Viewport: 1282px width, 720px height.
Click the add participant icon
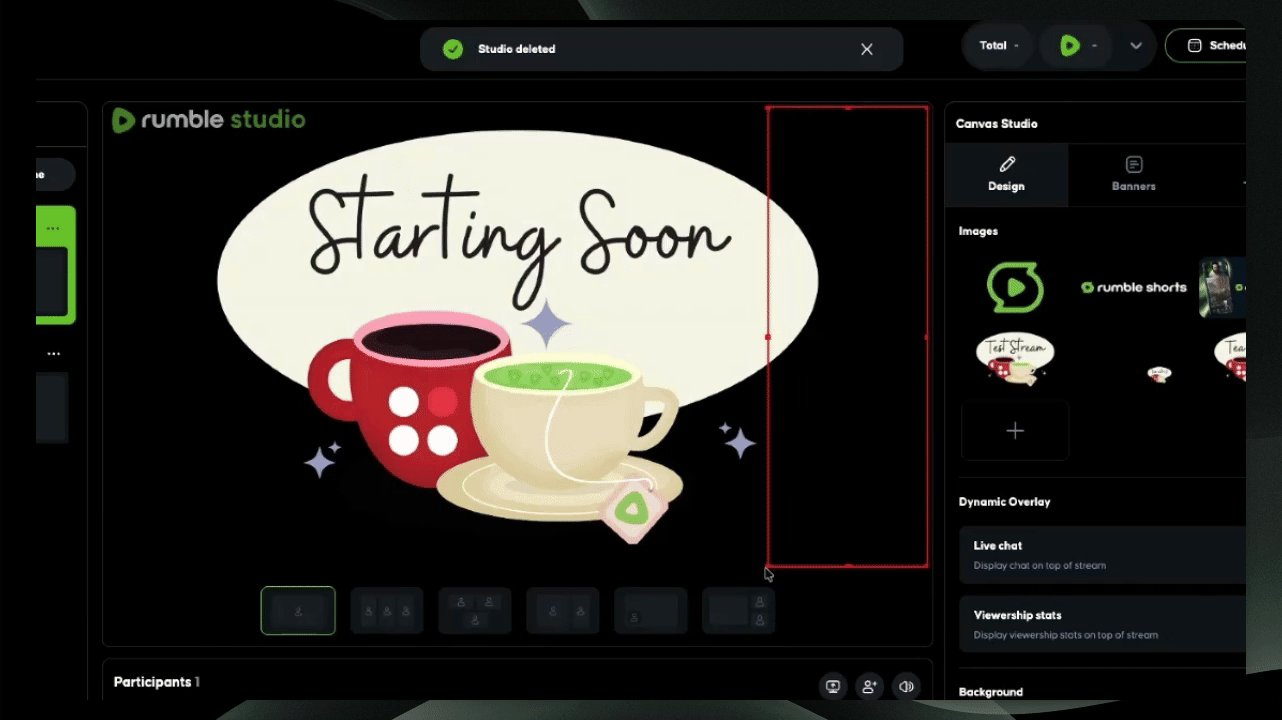870,686
